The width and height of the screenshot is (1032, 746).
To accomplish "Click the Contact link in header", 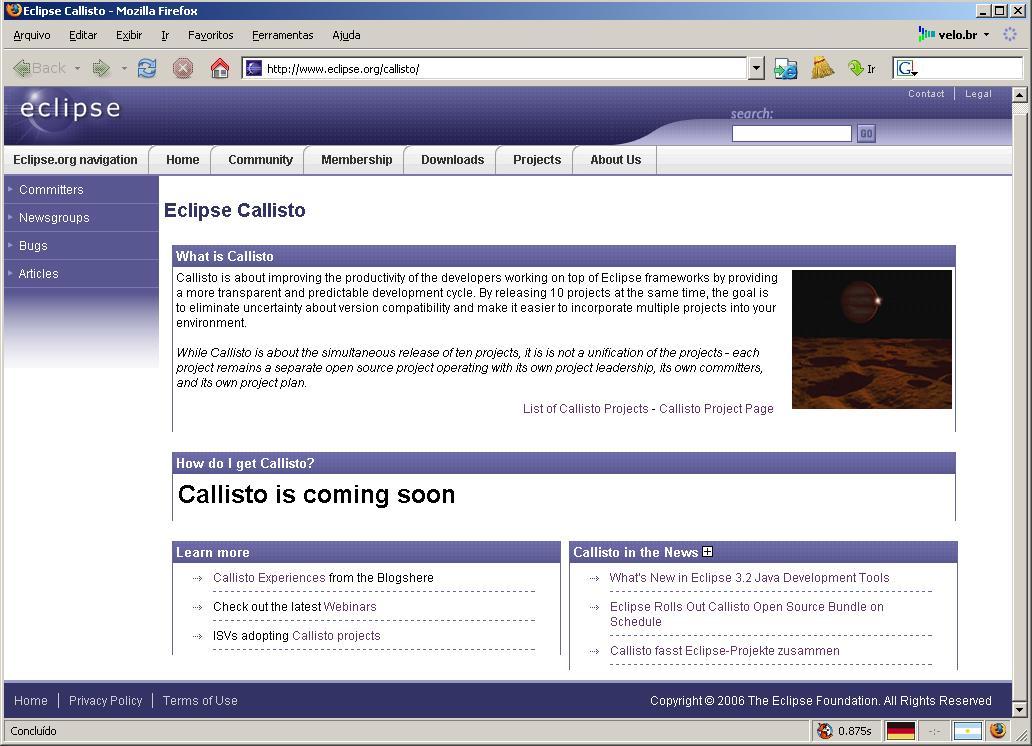I will (x=926, y=93).
